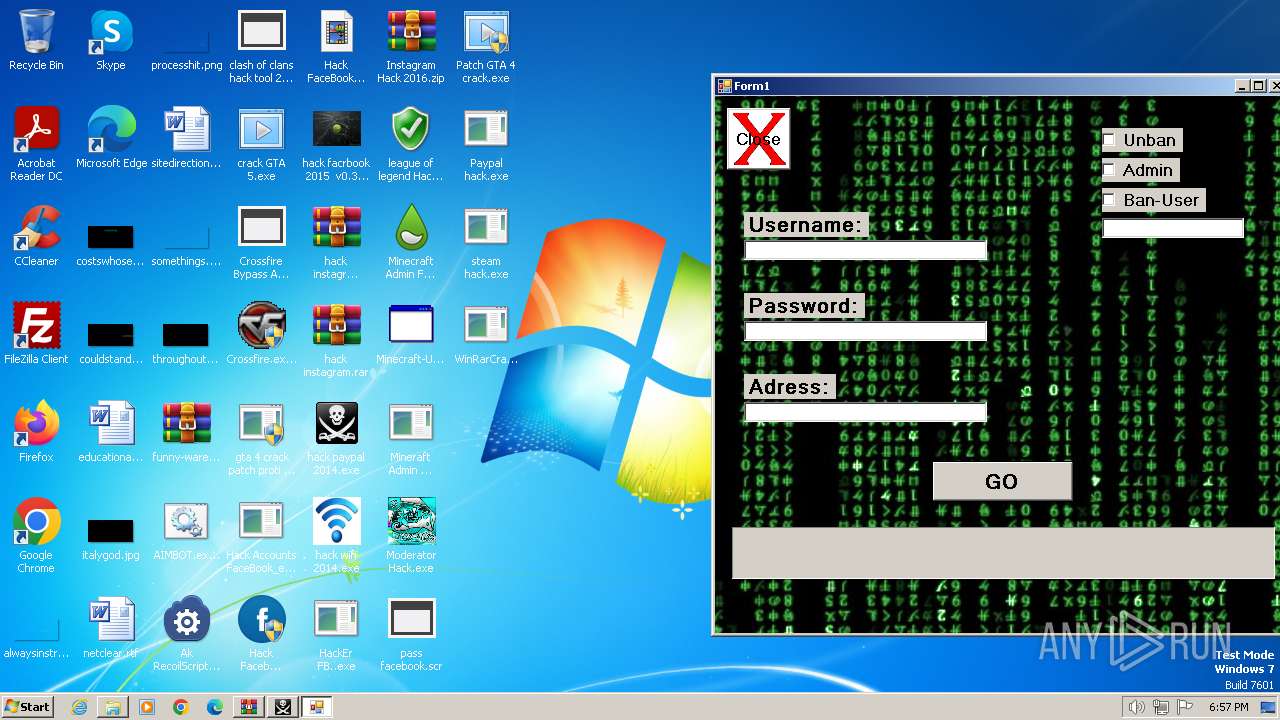Screen dimensions: 1280x720
Task: Select the sitedirection Word document
Action: click(186, 139)
